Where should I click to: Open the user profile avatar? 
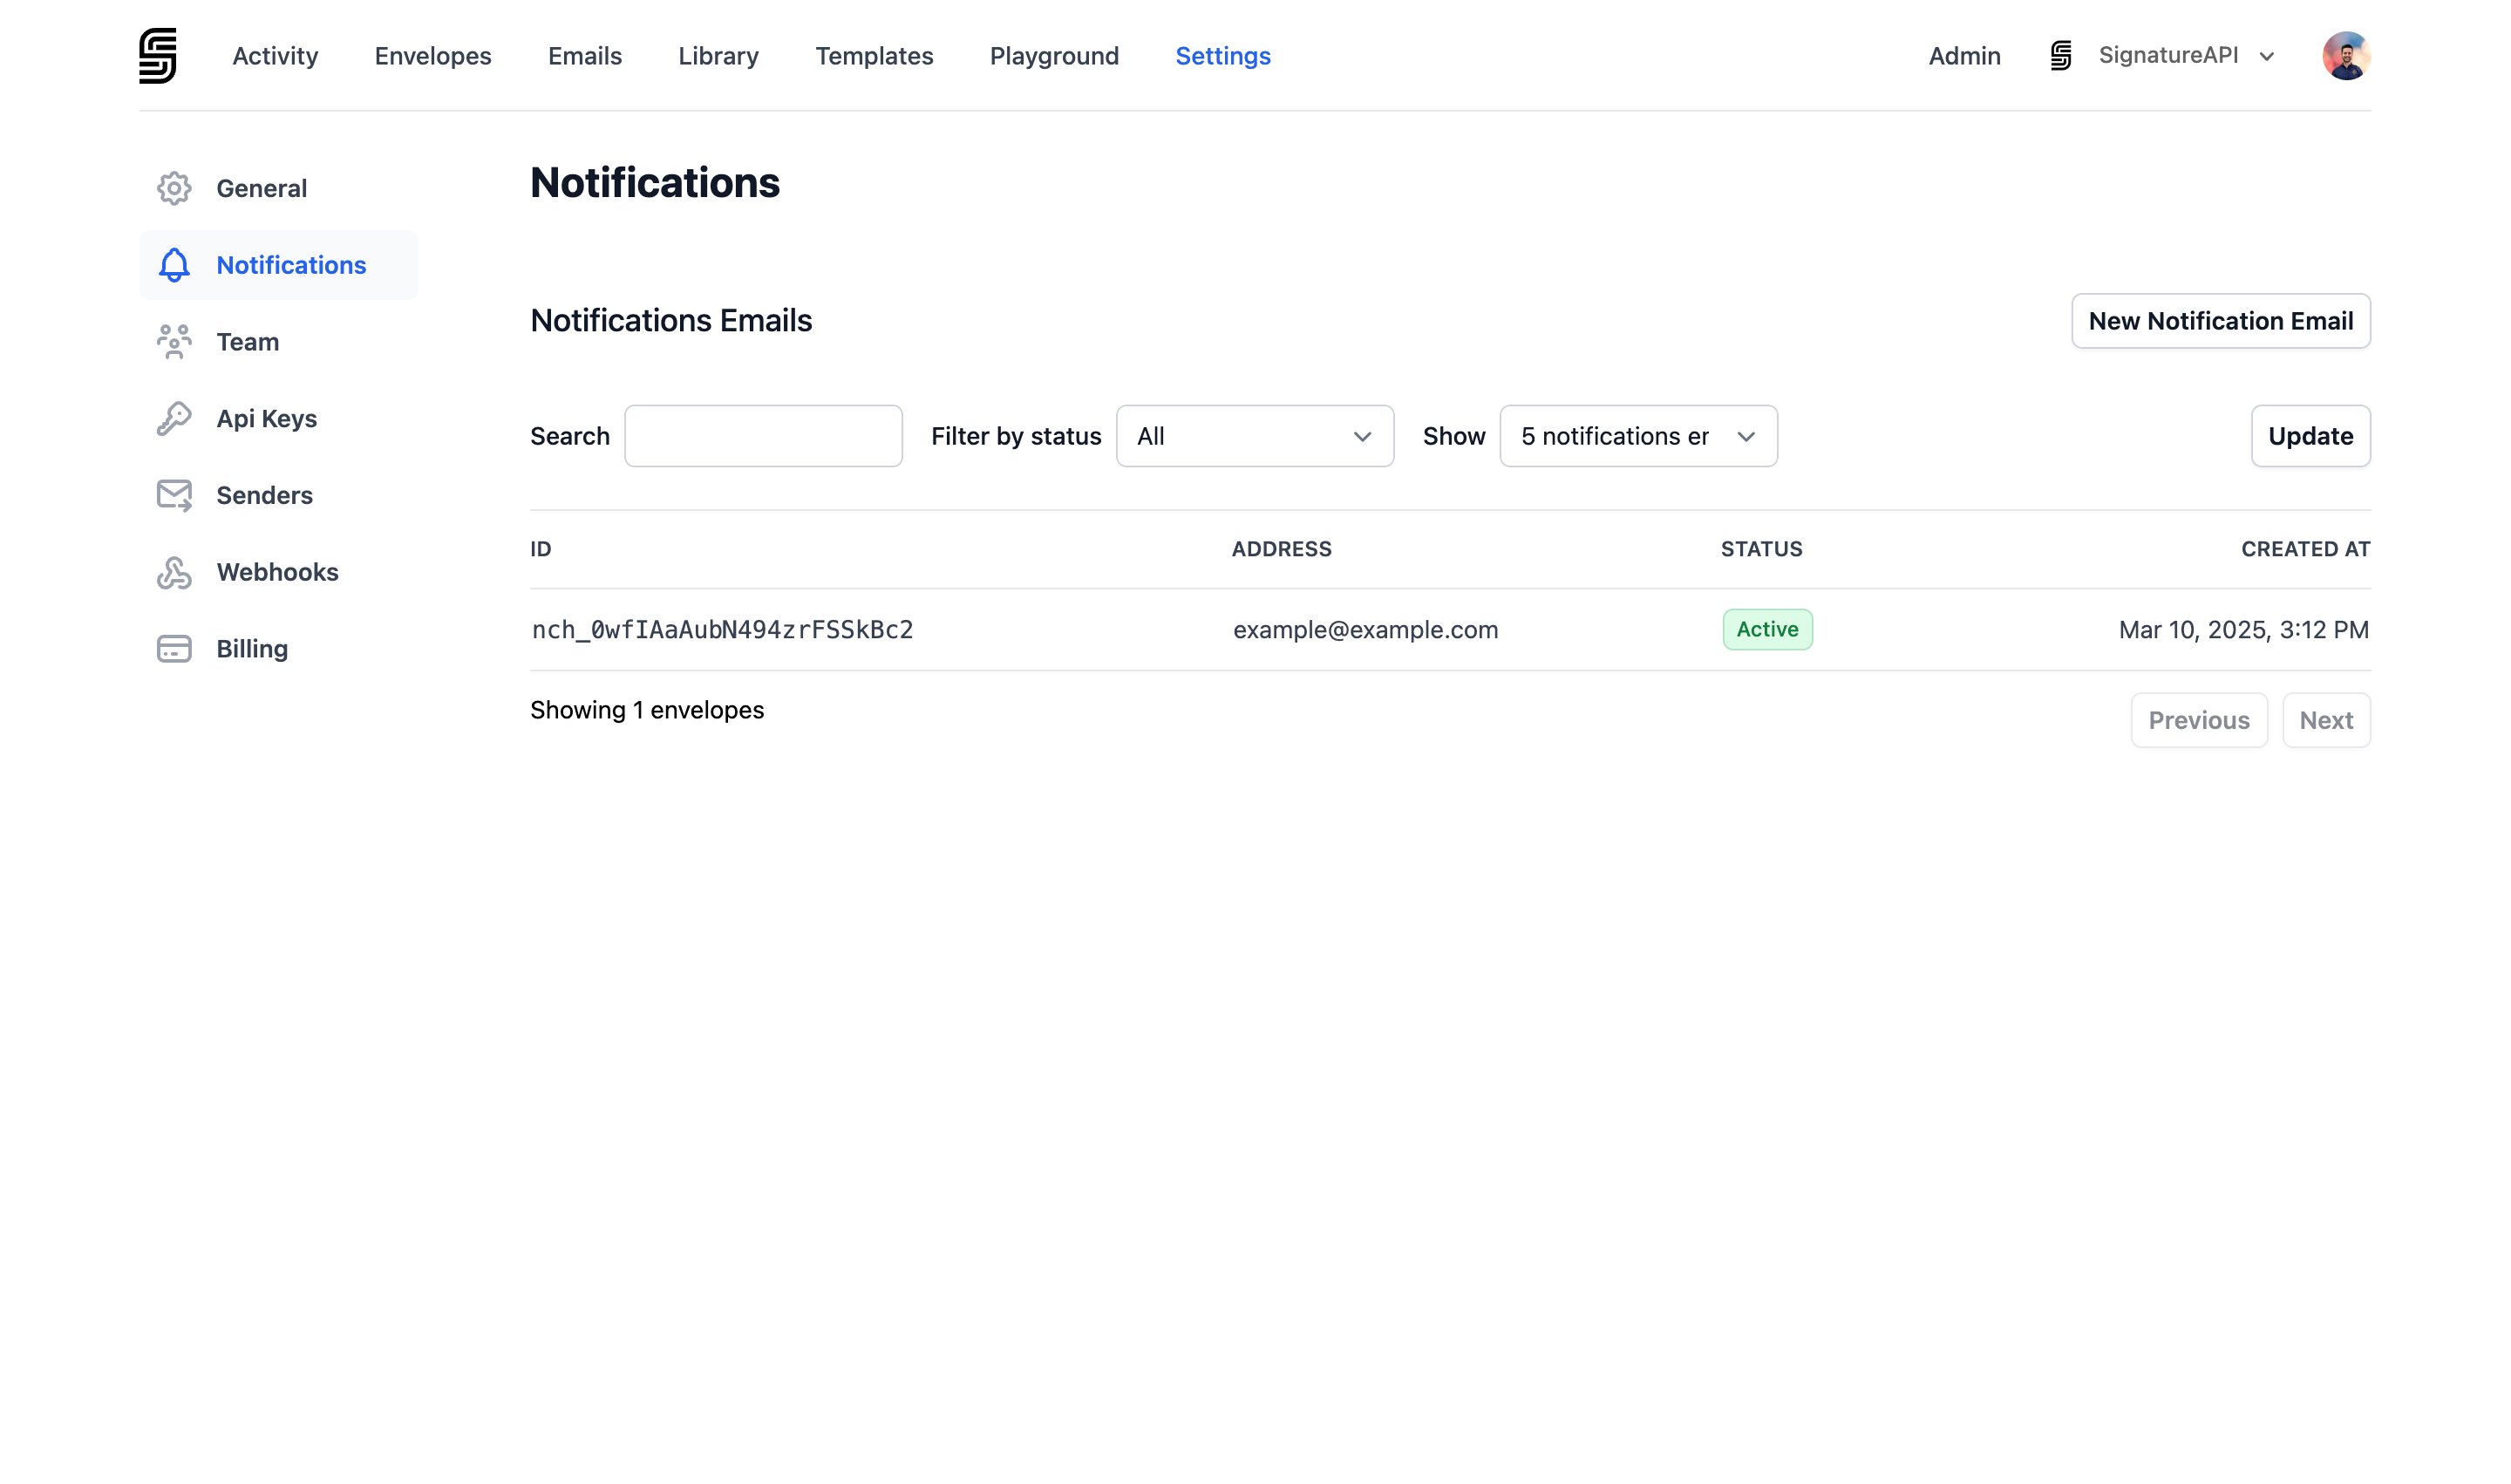(x=2347, y=56)
